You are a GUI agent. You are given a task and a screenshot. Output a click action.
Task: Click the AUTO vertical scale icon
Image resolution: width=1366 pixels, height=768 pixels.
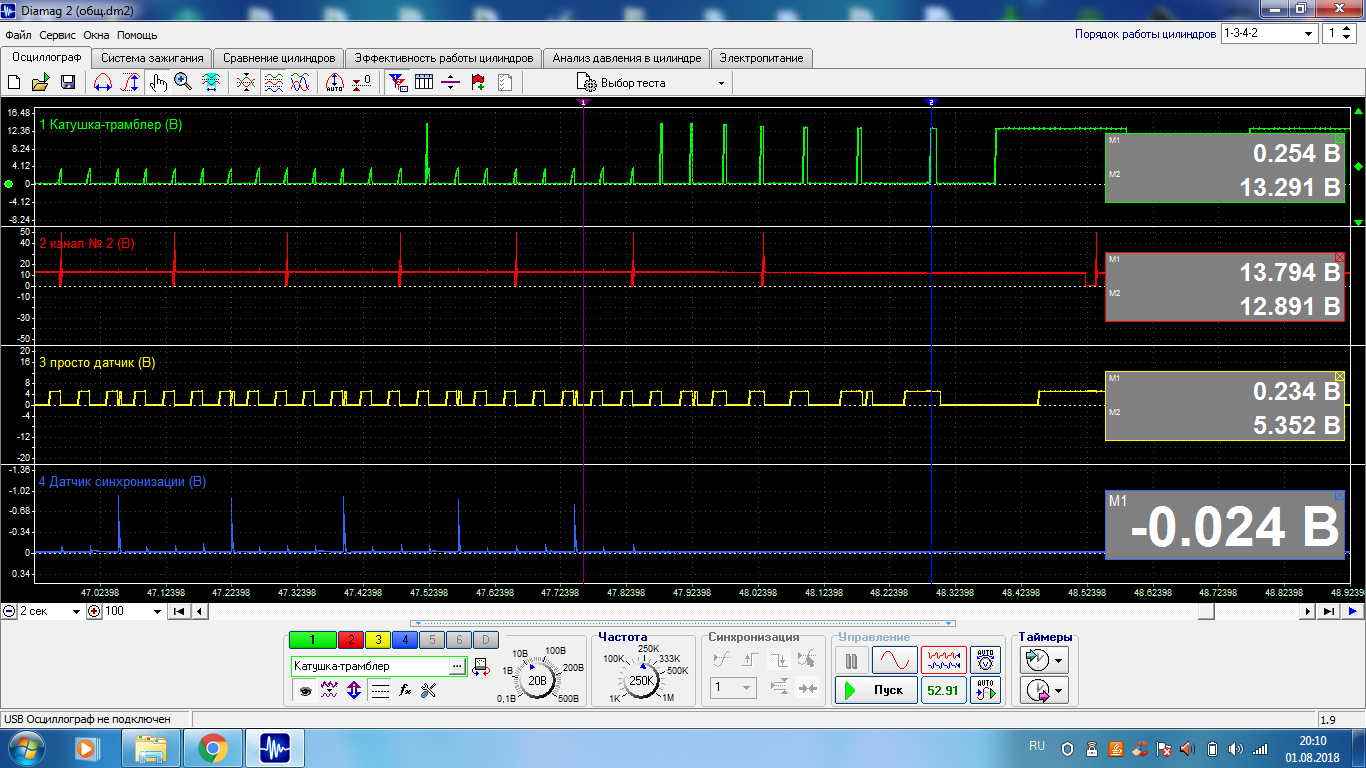tap(335, 83)
